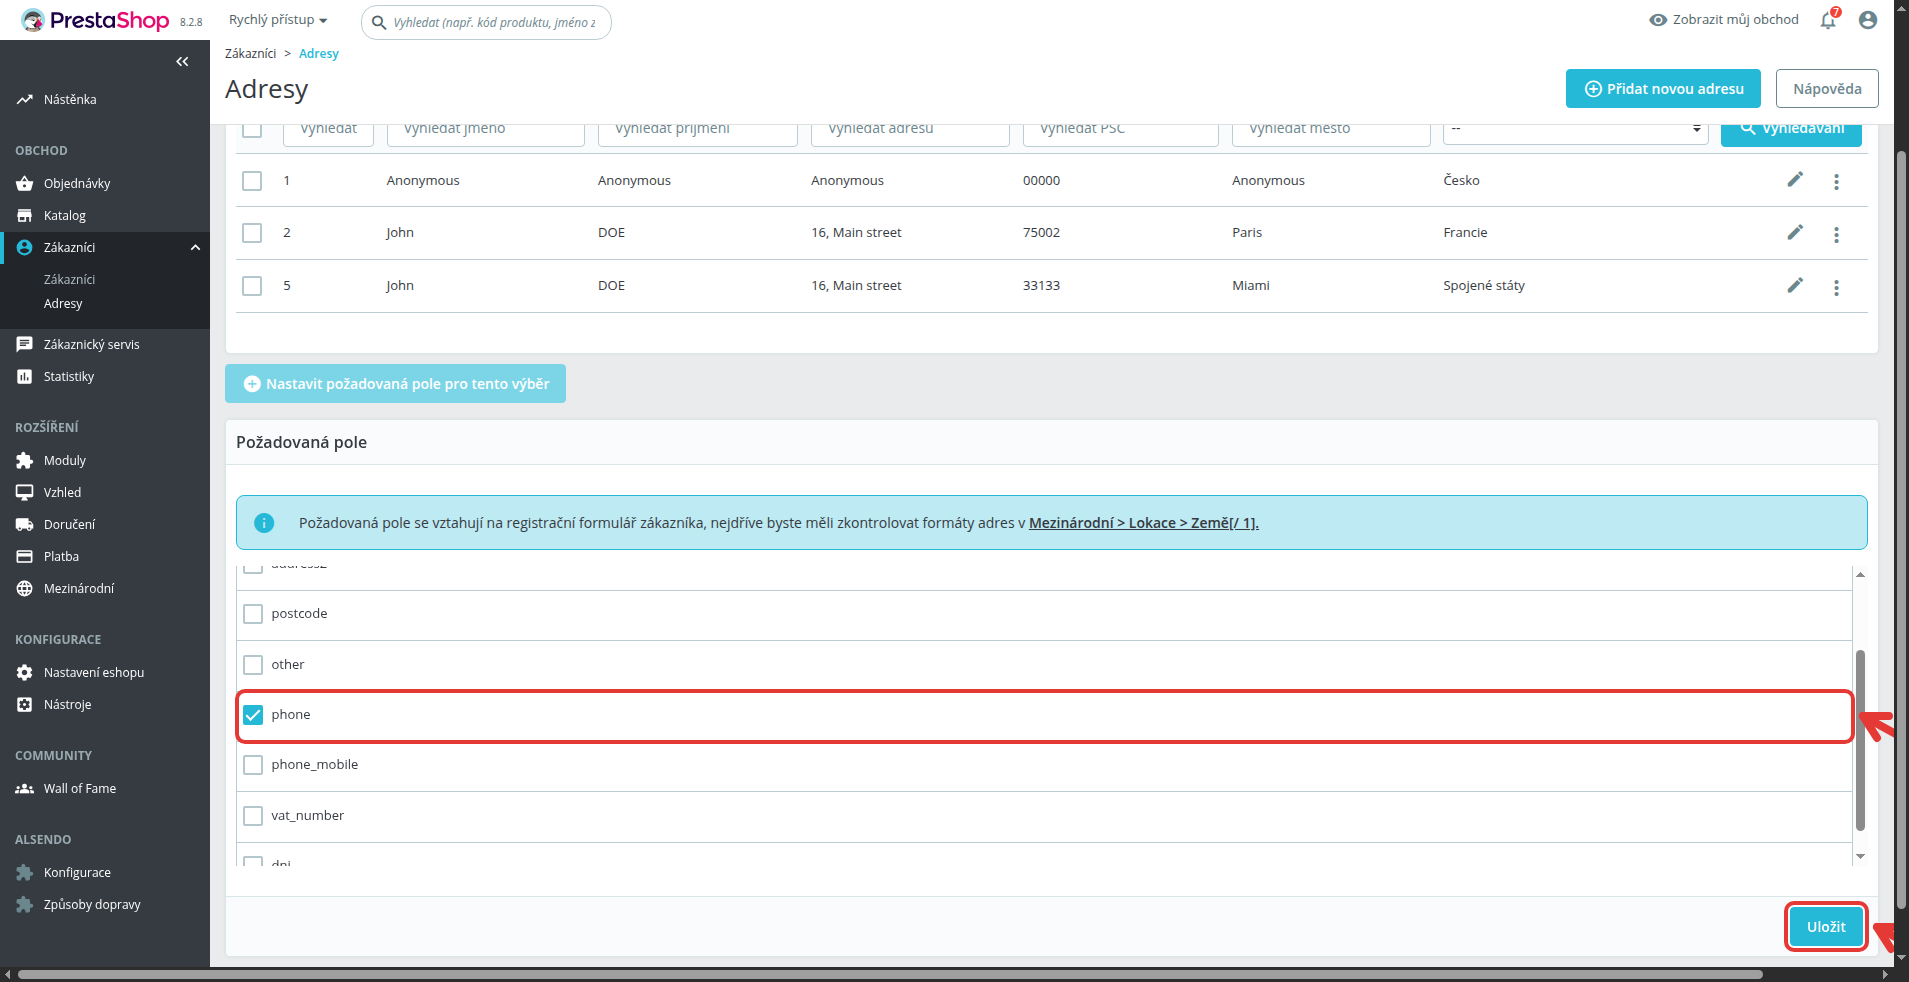
Task: Click the required fields list scrollbar thumb
Action: [x=1860, y=740]
